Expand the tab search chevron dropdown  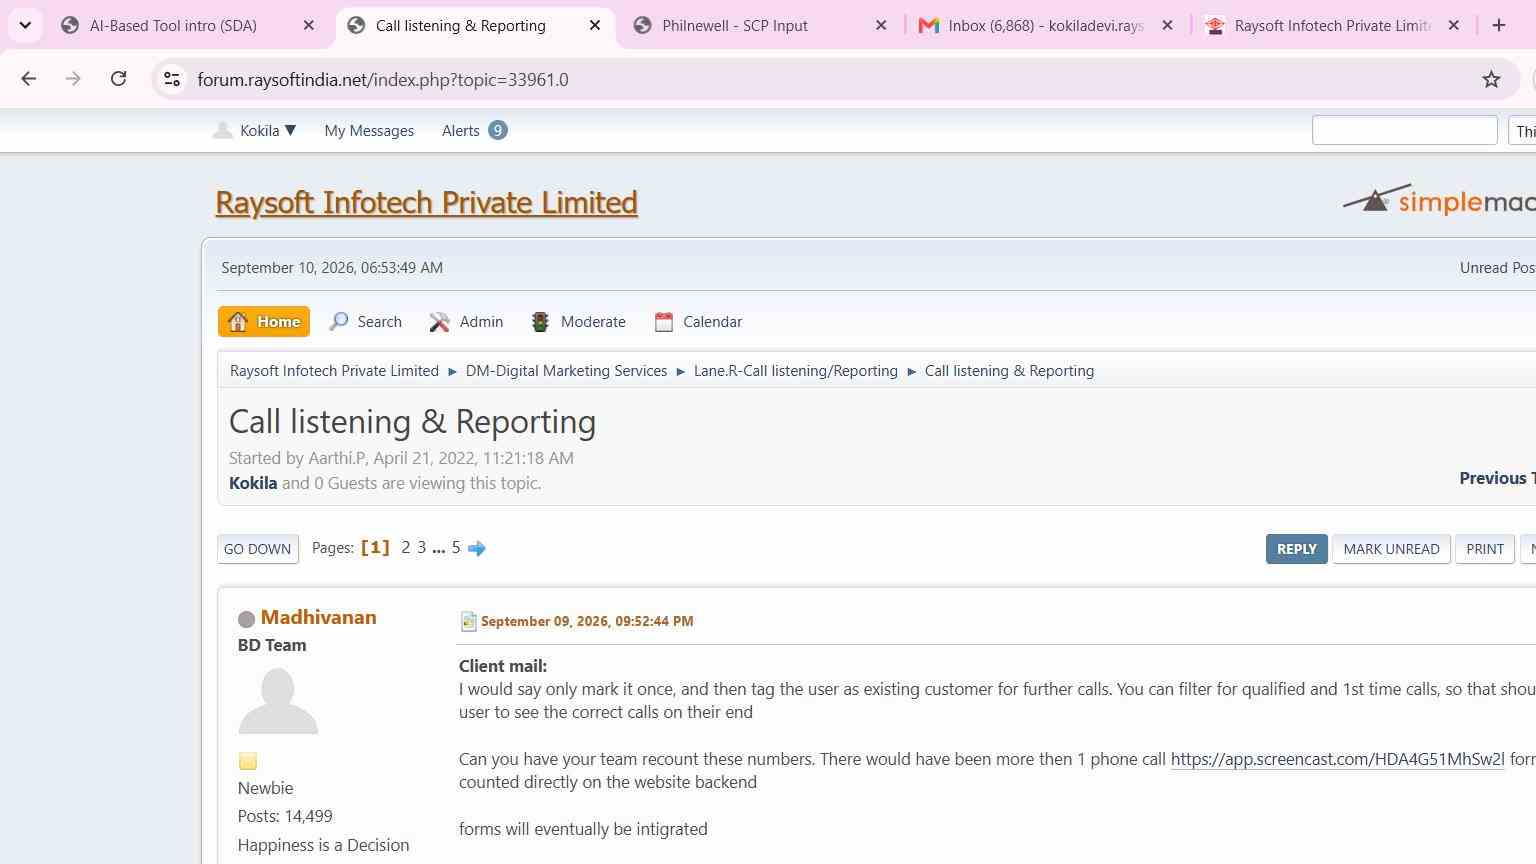tap(25, 25)
